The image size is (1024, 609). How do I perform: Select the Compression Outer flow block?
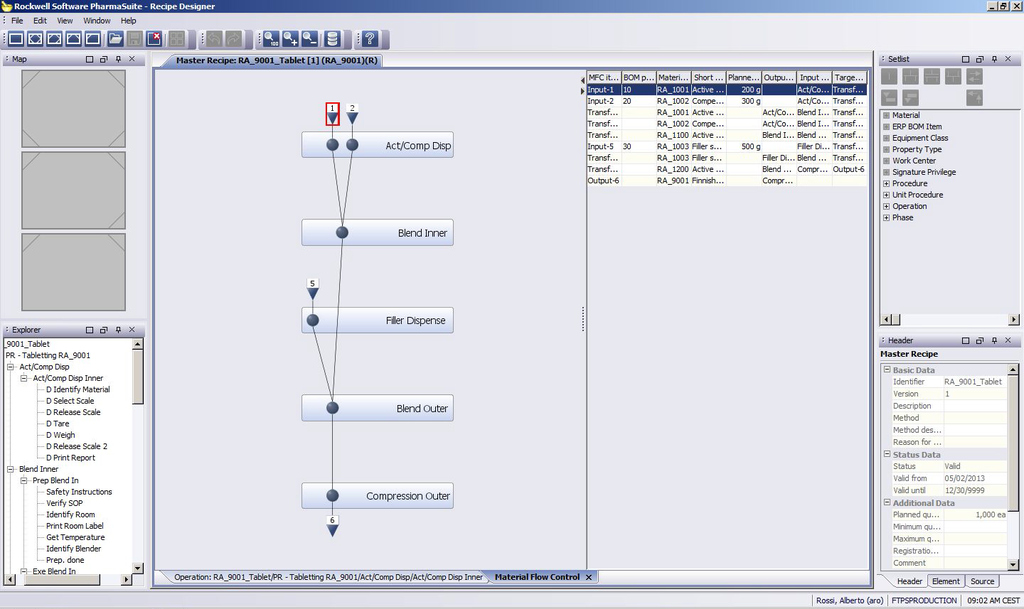377,495
